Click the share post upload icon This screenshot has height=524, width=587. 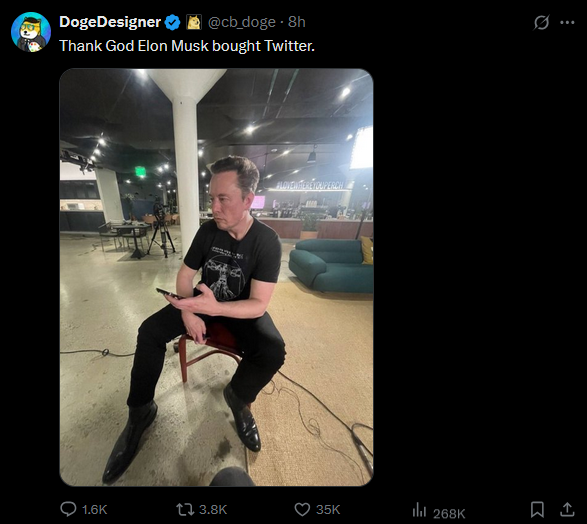[x=567, y=509]
